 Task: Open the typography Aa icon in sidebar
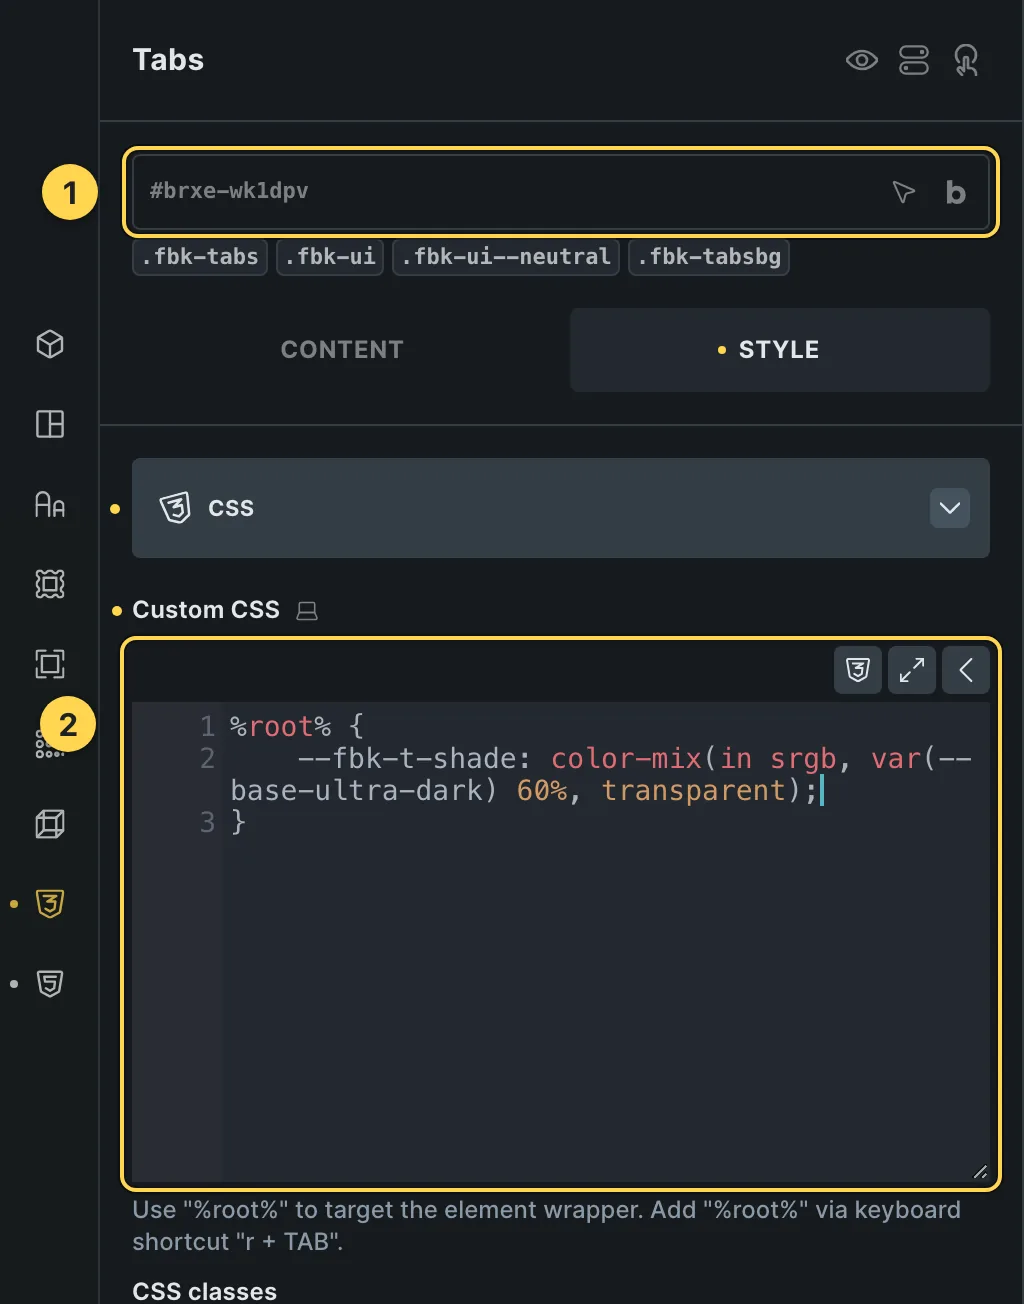(x=50, y=504)
